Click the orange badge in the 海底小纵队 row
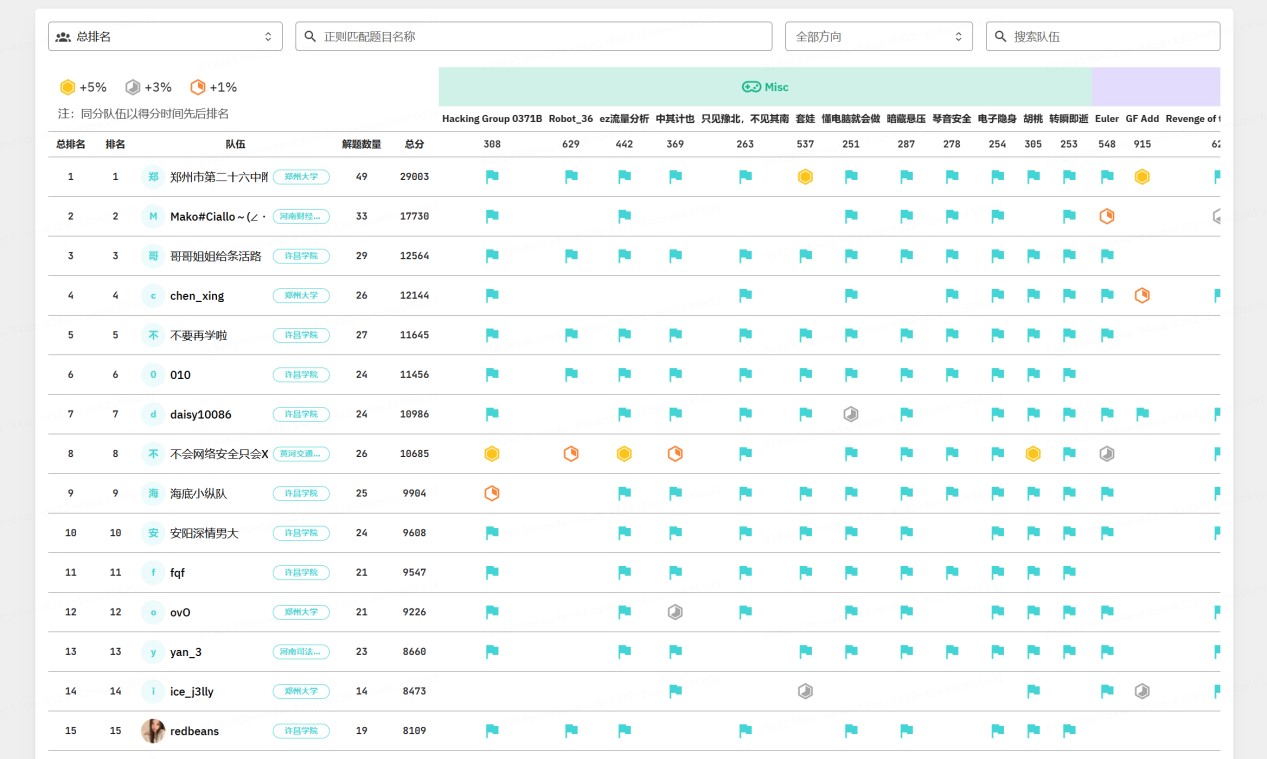The width and height of the screenshot is (1267, 759). point(492,493)
